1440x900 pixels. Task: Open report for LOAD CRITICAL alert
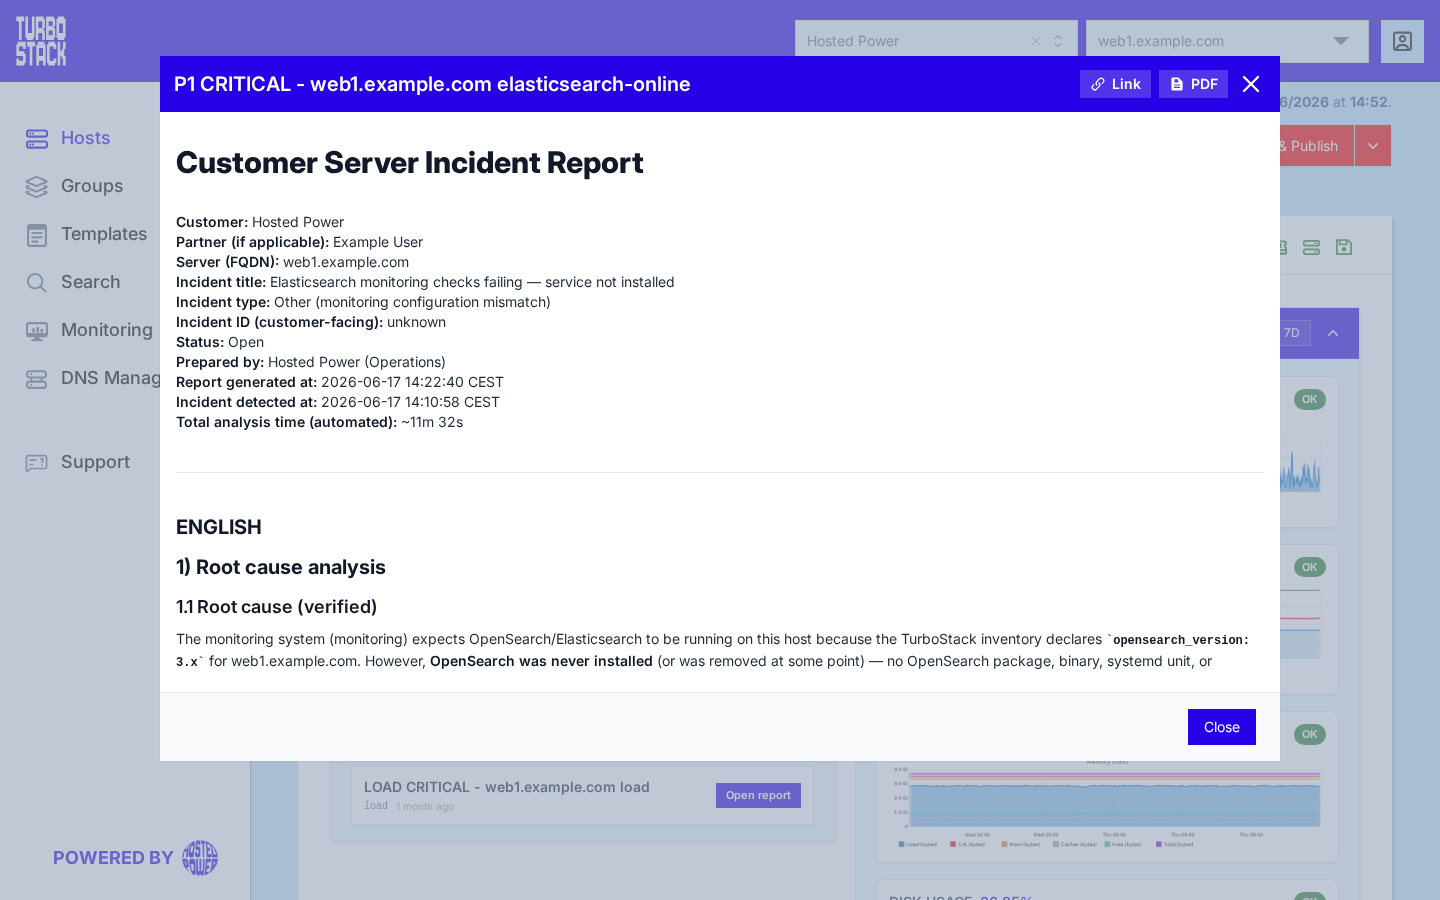pos(758,795)
